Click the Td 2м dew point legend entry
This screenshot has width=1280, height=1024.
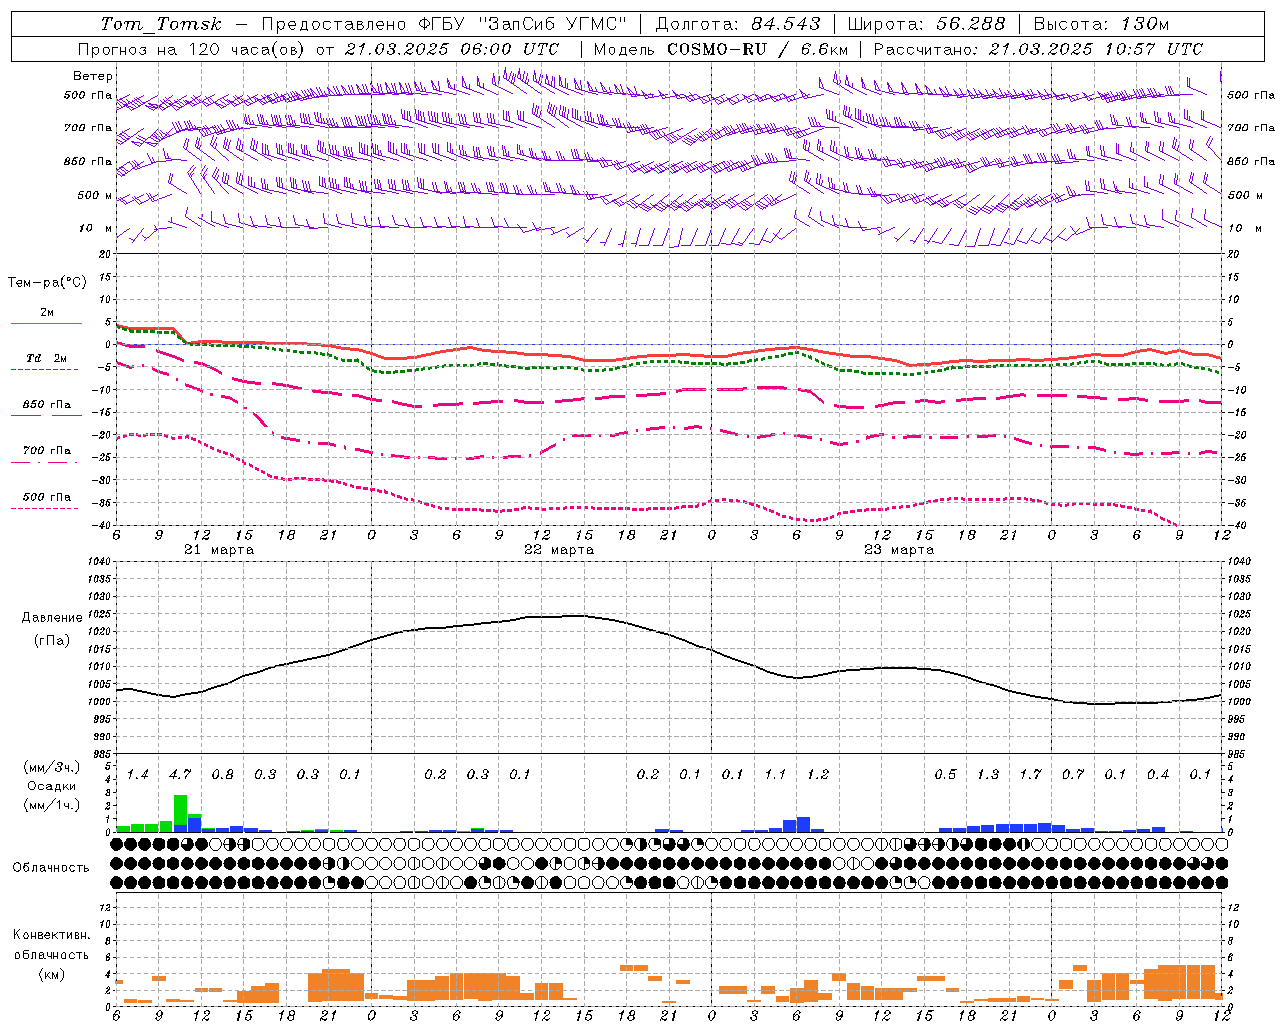point(47,358)
